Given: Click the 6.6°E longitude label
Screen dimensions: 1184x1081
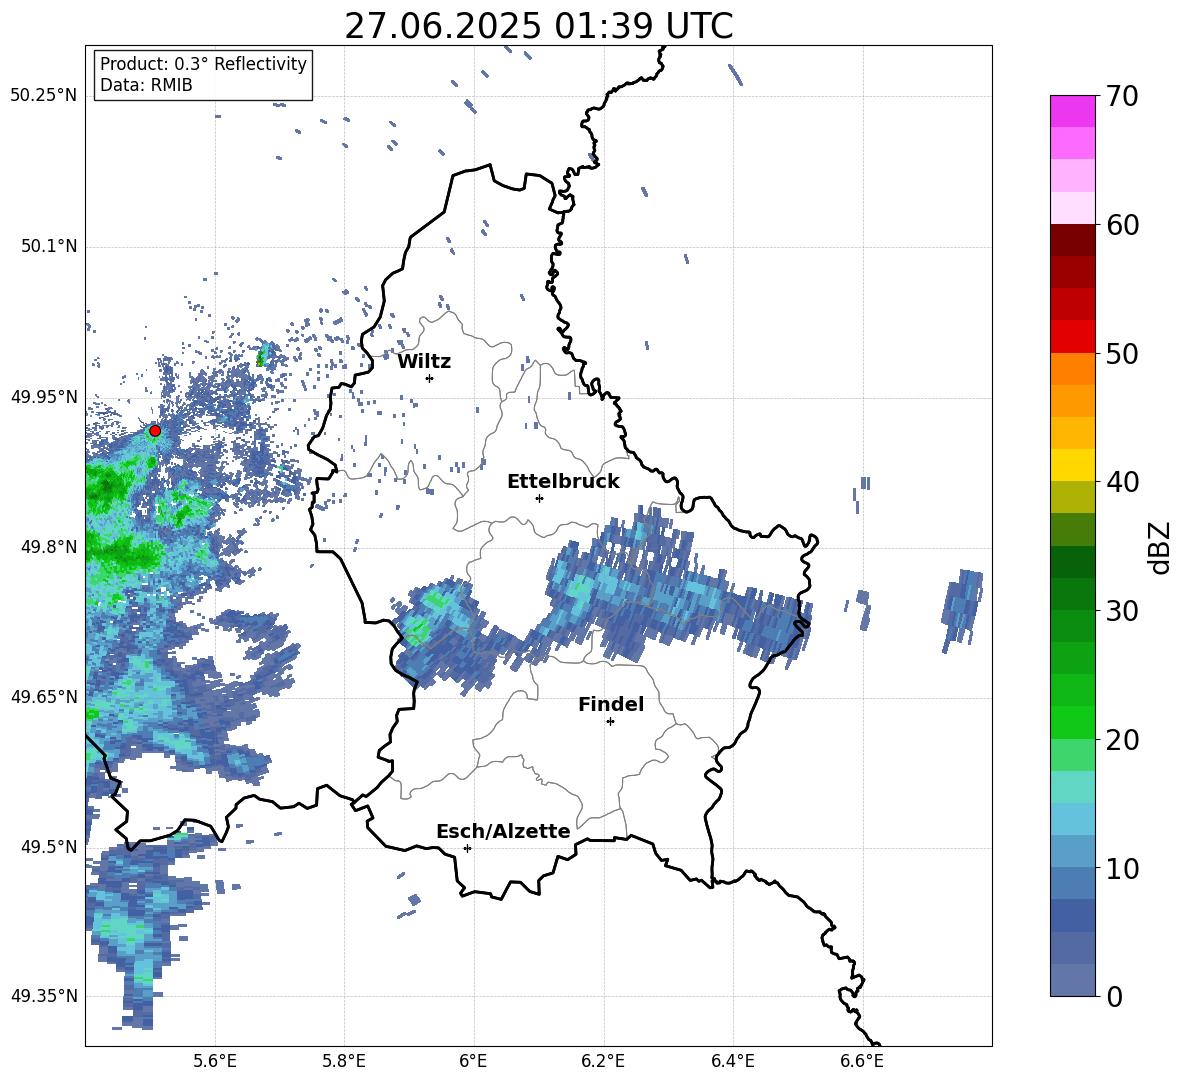Looking at the screenshot, I should 862,1061.
